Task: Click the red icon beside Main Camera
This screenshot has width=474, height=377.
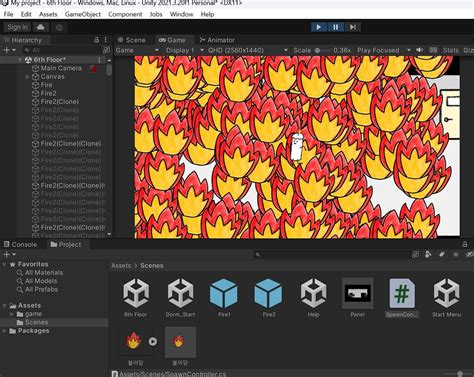Action: pyautogui.click(x=93, y=69)
